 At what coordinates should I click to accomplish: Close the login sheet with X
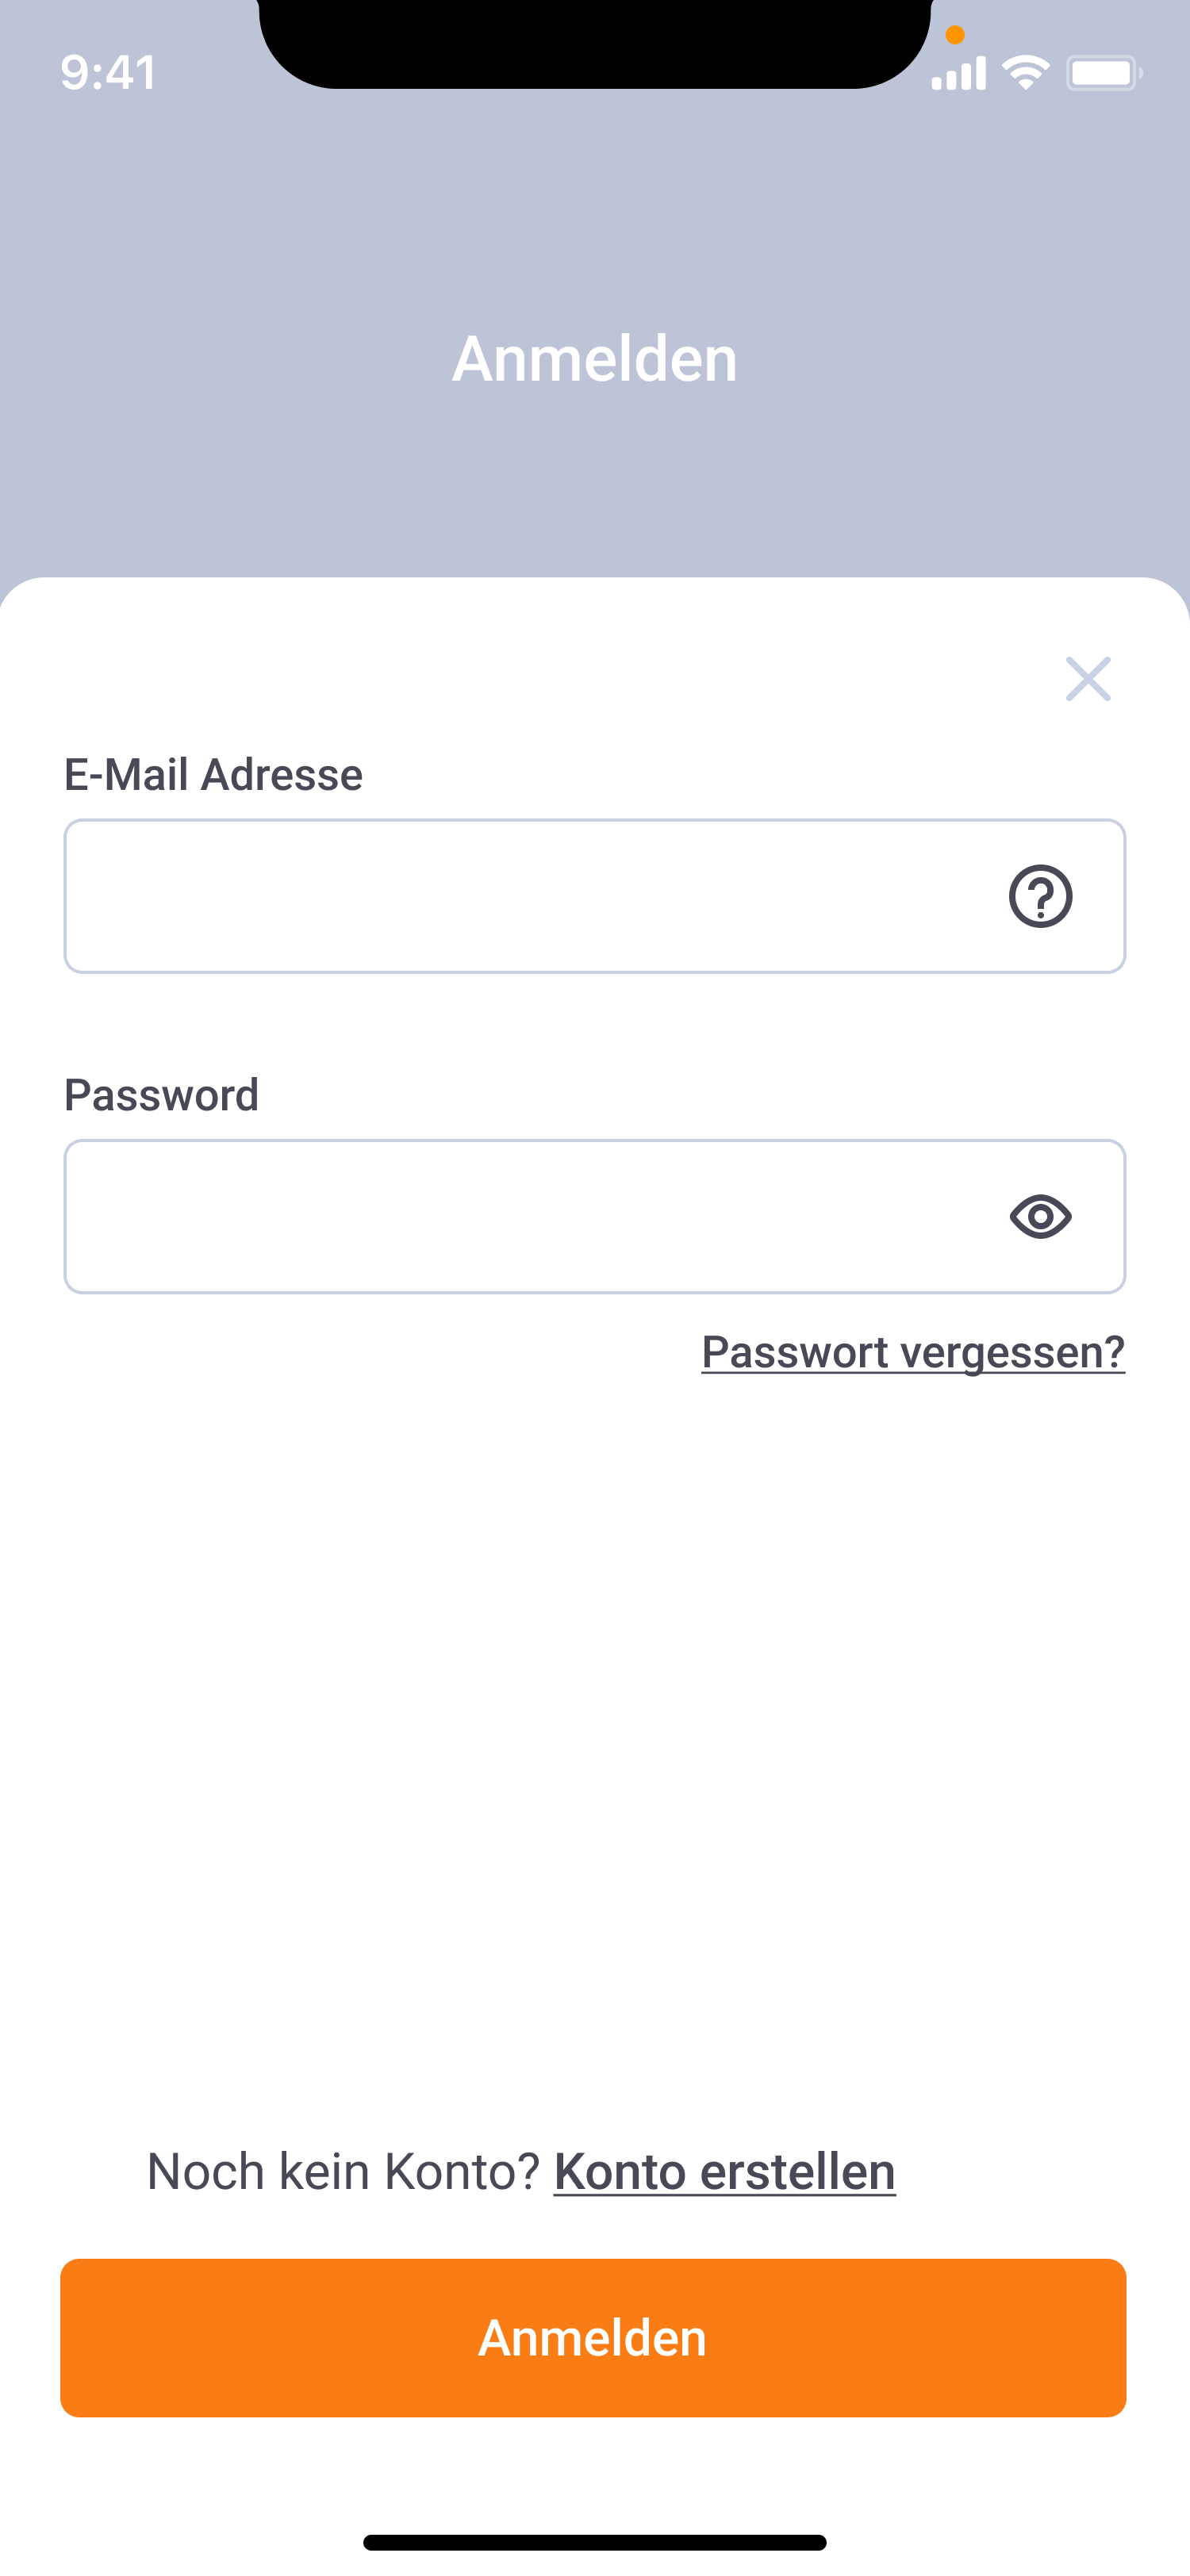tap(1088, 679)
